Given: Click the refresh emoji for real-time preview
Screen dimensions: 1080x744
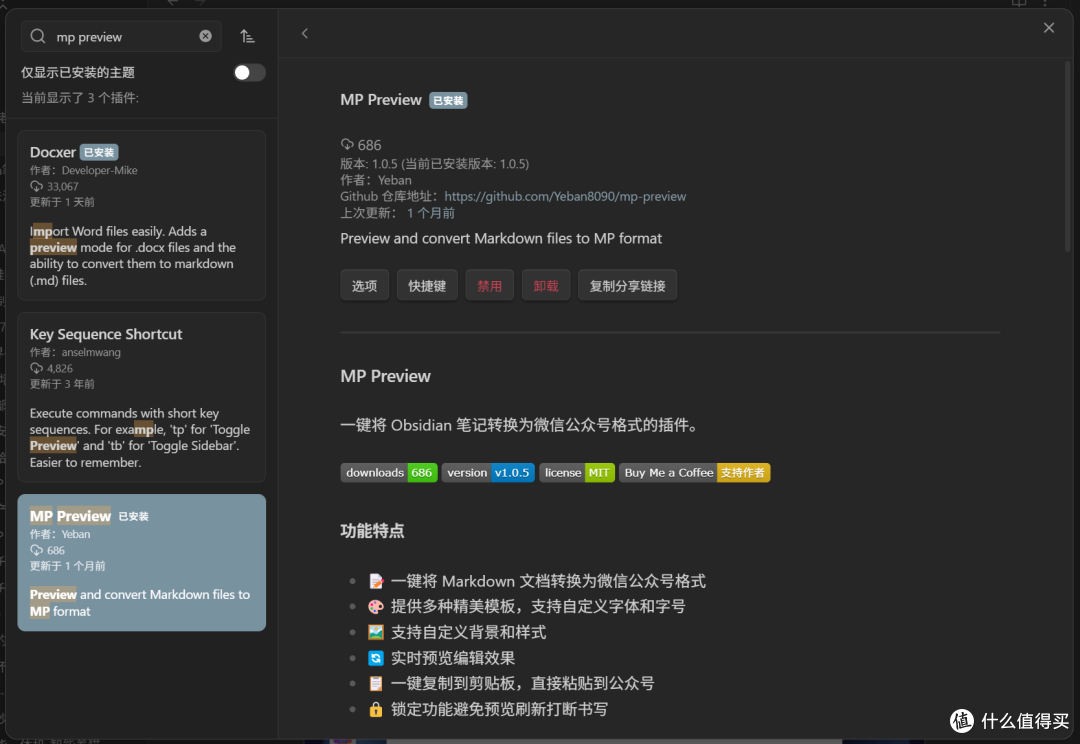Looking at the screenshot, I should (375, 658).
